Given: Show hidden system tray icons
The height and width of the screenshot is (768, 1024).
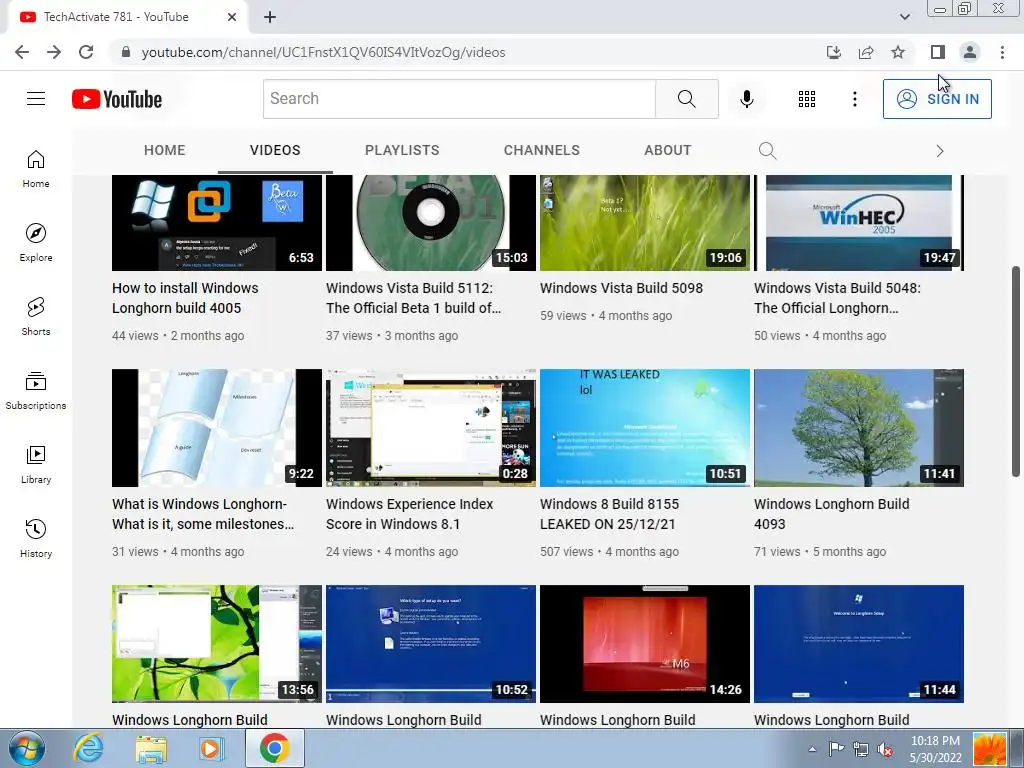Looking at the screenshot, I should click(812, 749).
